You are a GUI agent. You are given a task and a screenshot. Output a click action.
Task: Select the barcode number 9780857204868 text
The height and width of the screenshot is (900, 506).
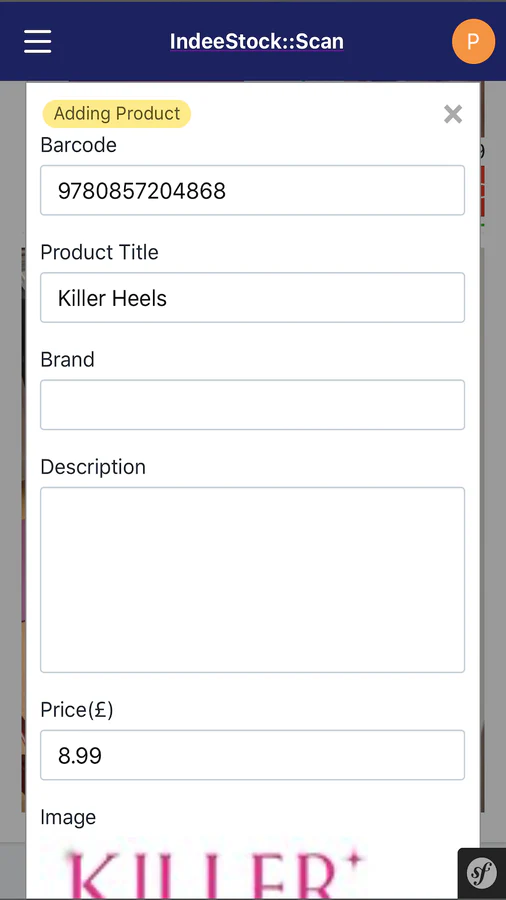tap(142, 191)
